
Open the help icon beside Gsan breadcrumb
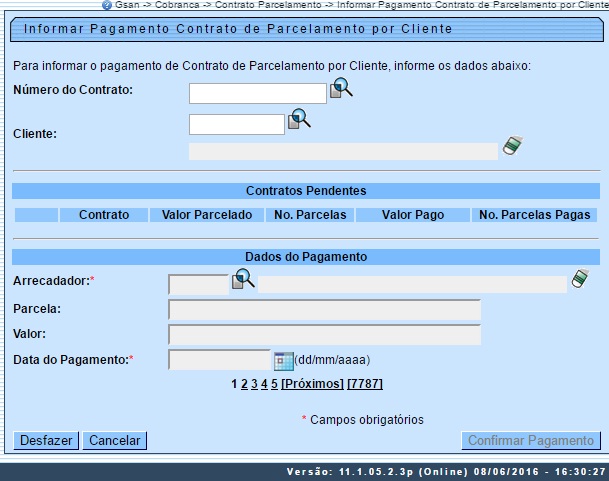pyautogui.click(x=107, y=5)
